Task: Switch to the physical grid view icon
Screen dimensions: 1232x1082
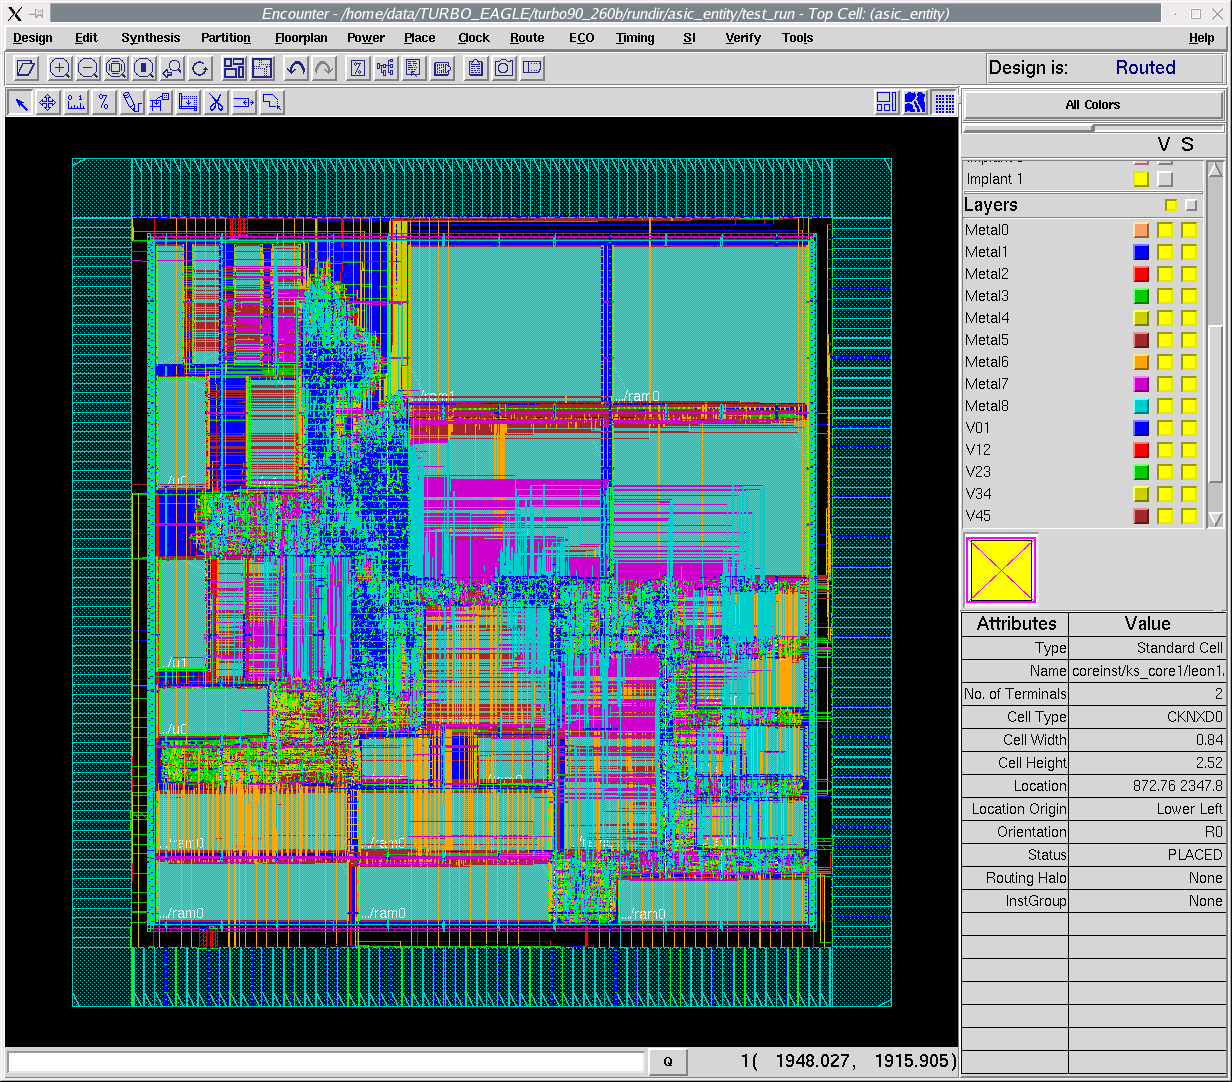Action: click(x=944, y=102)
